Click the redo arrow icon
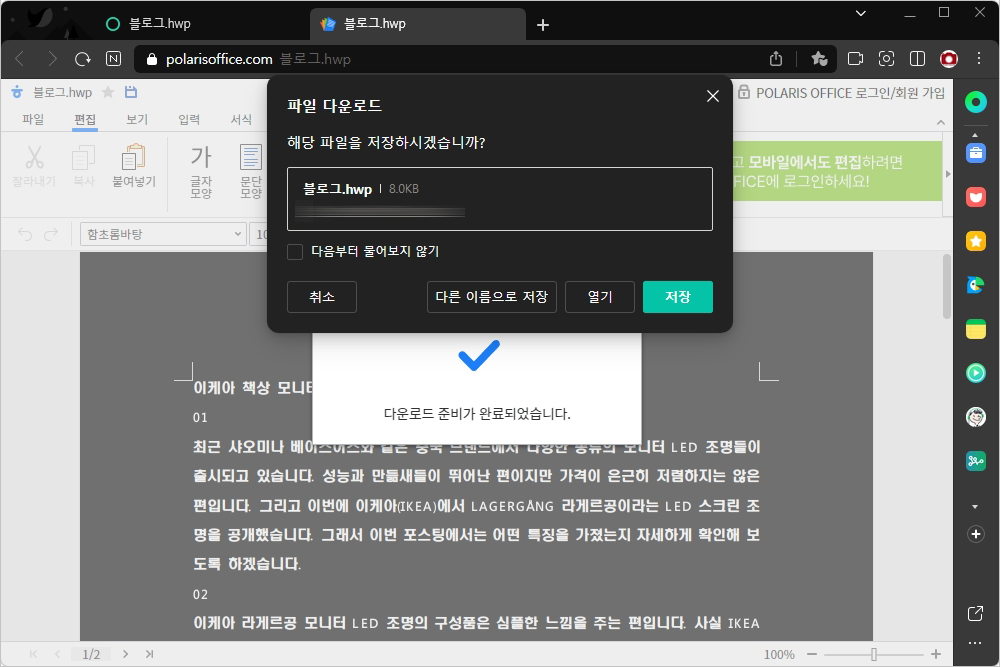Image resolution: width=1000 pixels, height=667 pixels. (51, 235)
